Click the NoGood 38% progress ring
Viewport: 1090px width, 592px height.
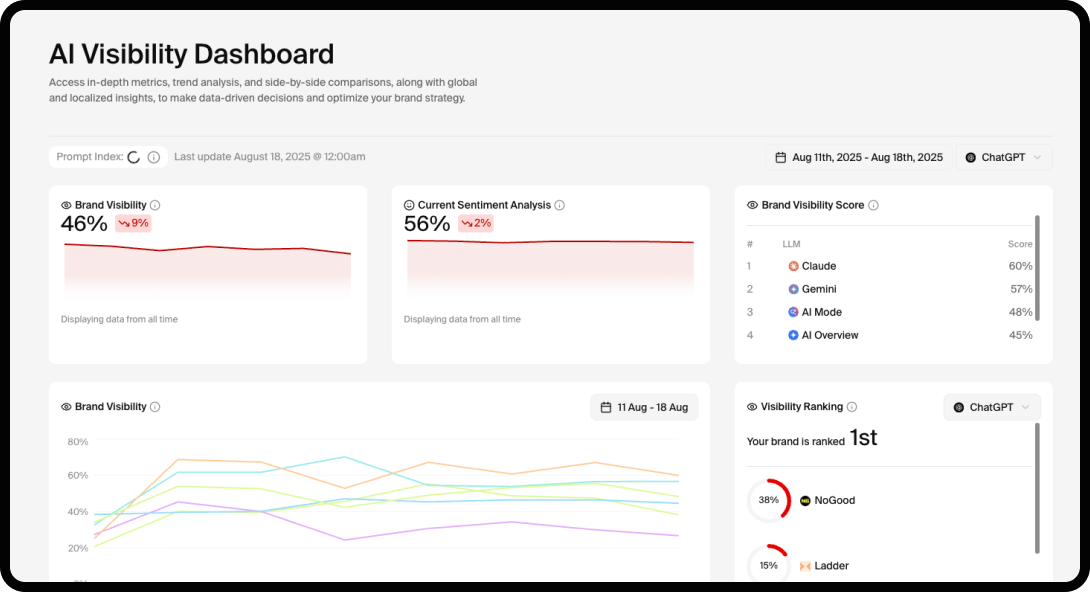pos(769,500)
